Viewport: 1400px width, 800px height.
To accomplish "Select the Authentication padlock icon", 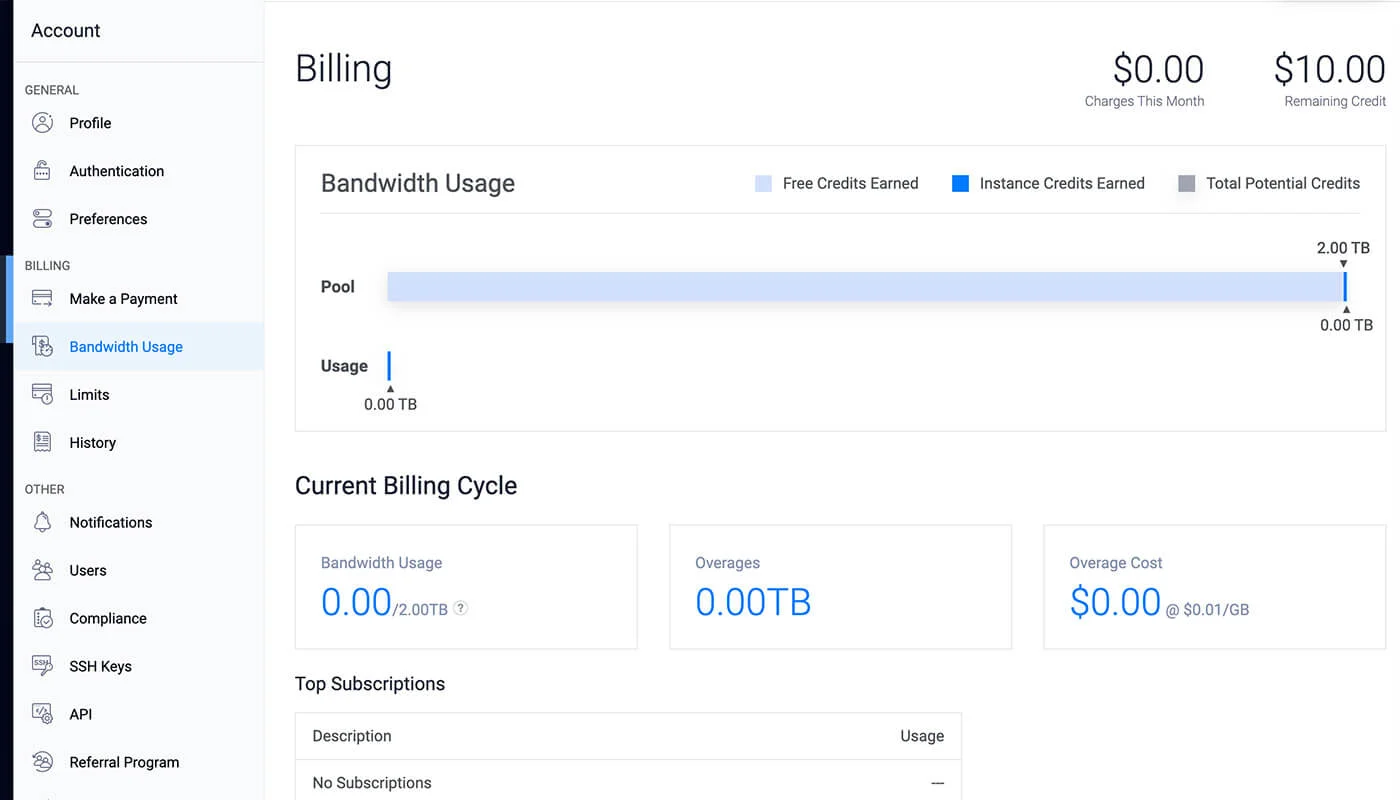I will 43,170.
